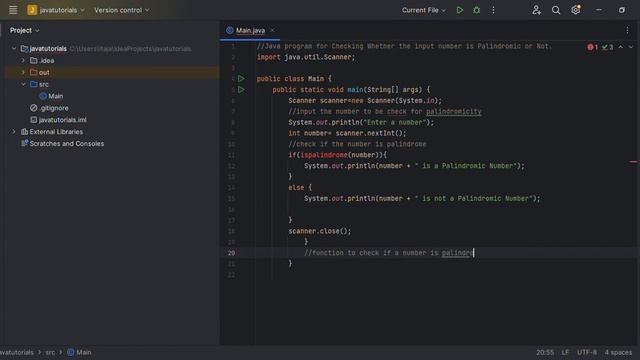
Task: Expand External Libraries node
Action: 14,132
